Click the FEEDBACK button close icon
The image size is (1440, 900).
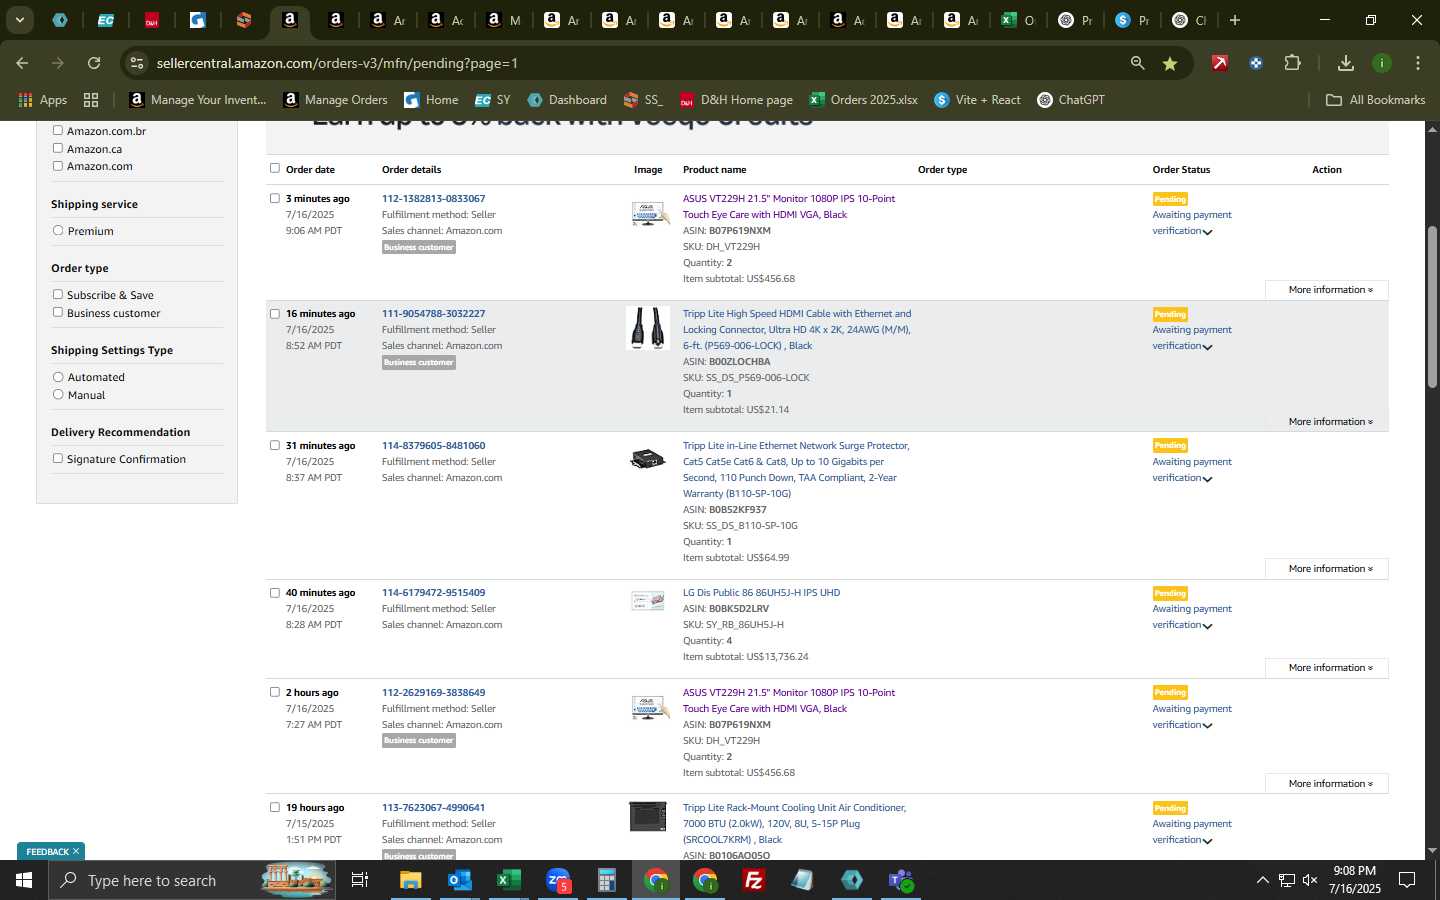(76, 851)
